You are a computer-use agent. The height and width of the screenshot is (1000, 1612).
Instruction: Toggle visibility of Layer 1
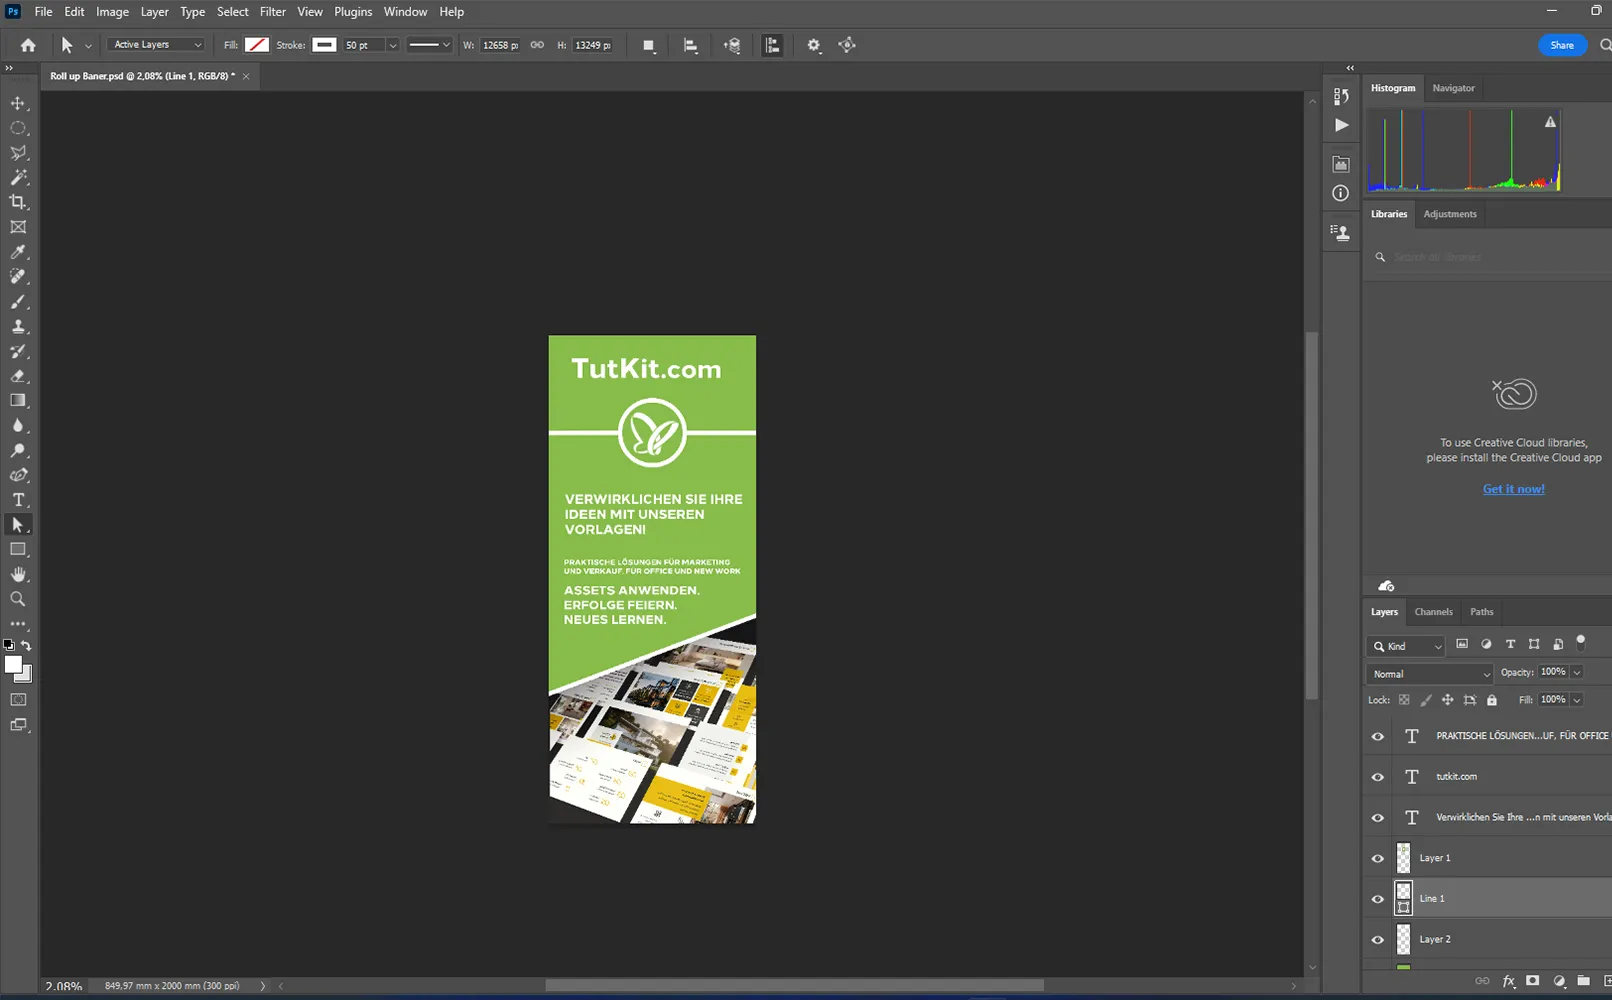(x=1378, y=858)
